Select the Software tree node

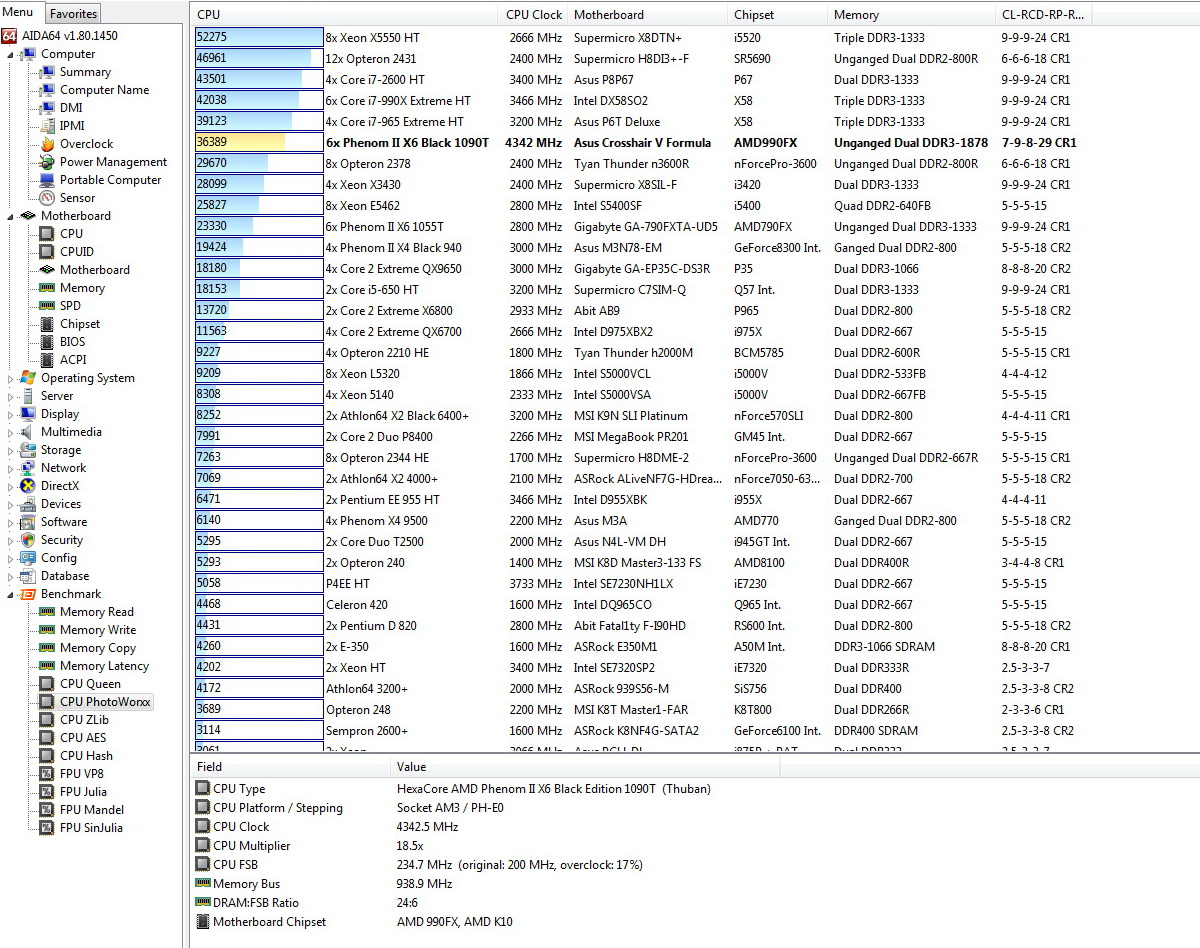click(x=64, y=522)
